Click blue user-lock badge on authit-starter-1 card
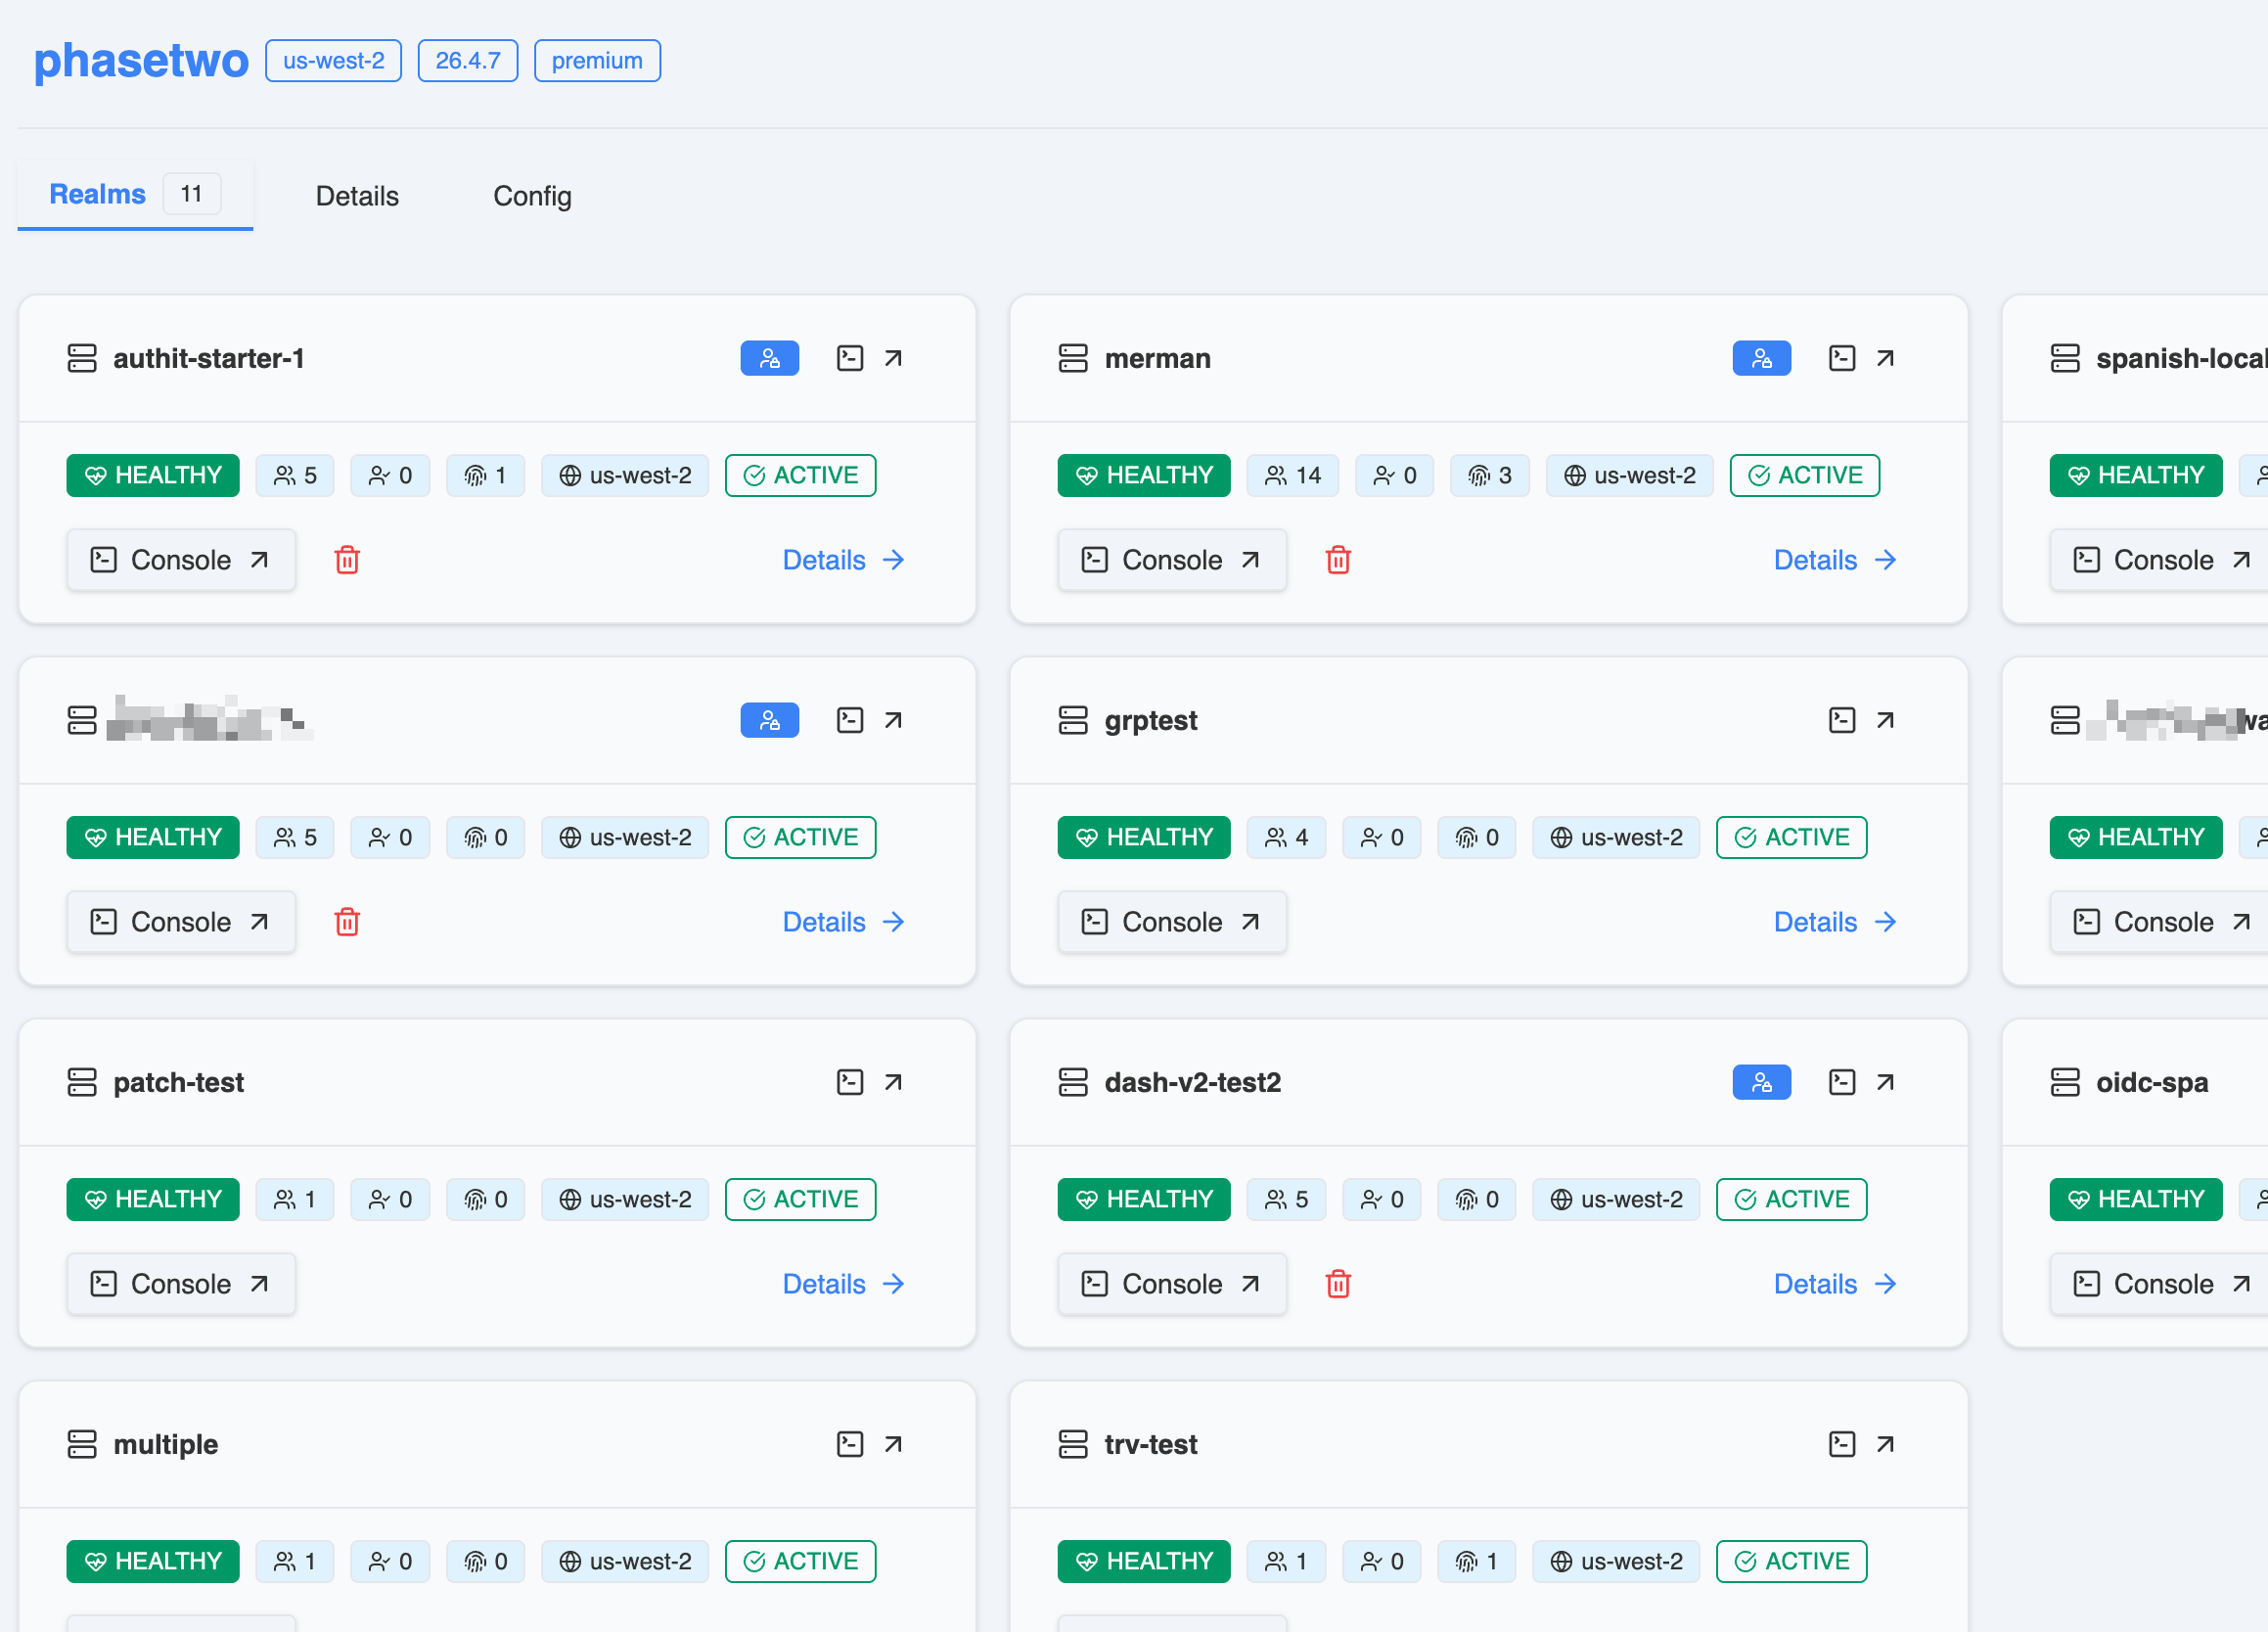The height and width of the screenshot is (1632, 2268). tap(769, 358)
